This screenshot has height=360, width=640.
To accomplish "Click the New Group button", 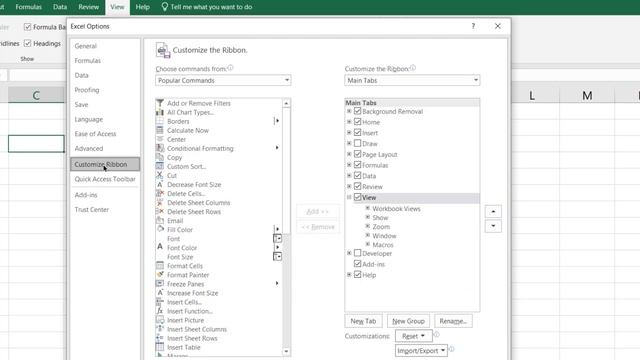I will (408, 321).
